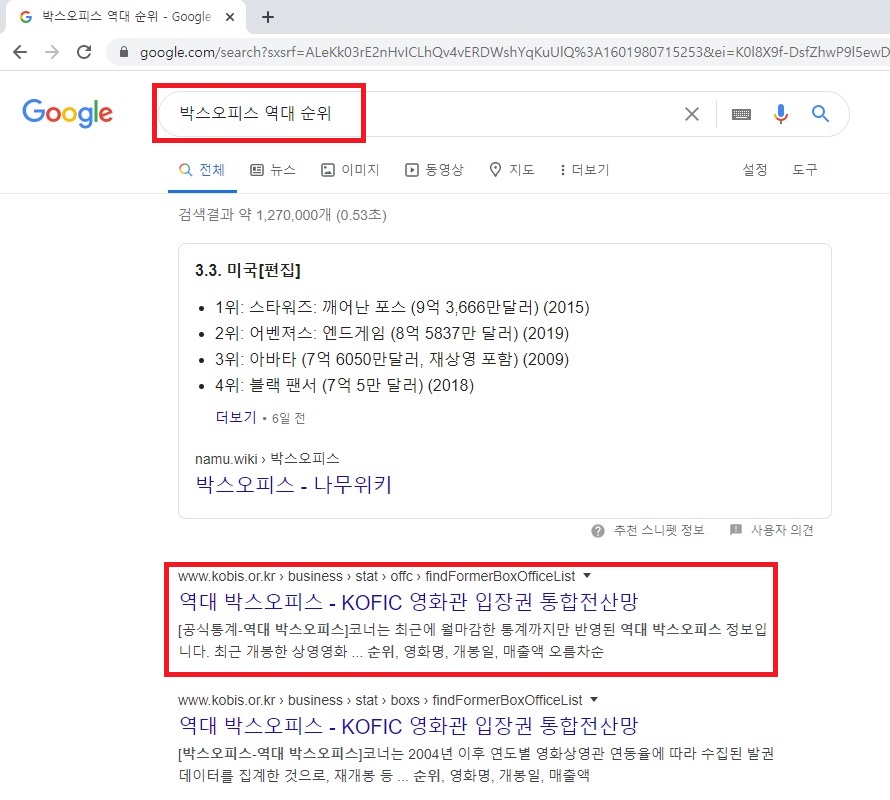Screen dimensions: 890x800
Task: Expand the 더보기 menu in search tabs
Action: [584, 170]
